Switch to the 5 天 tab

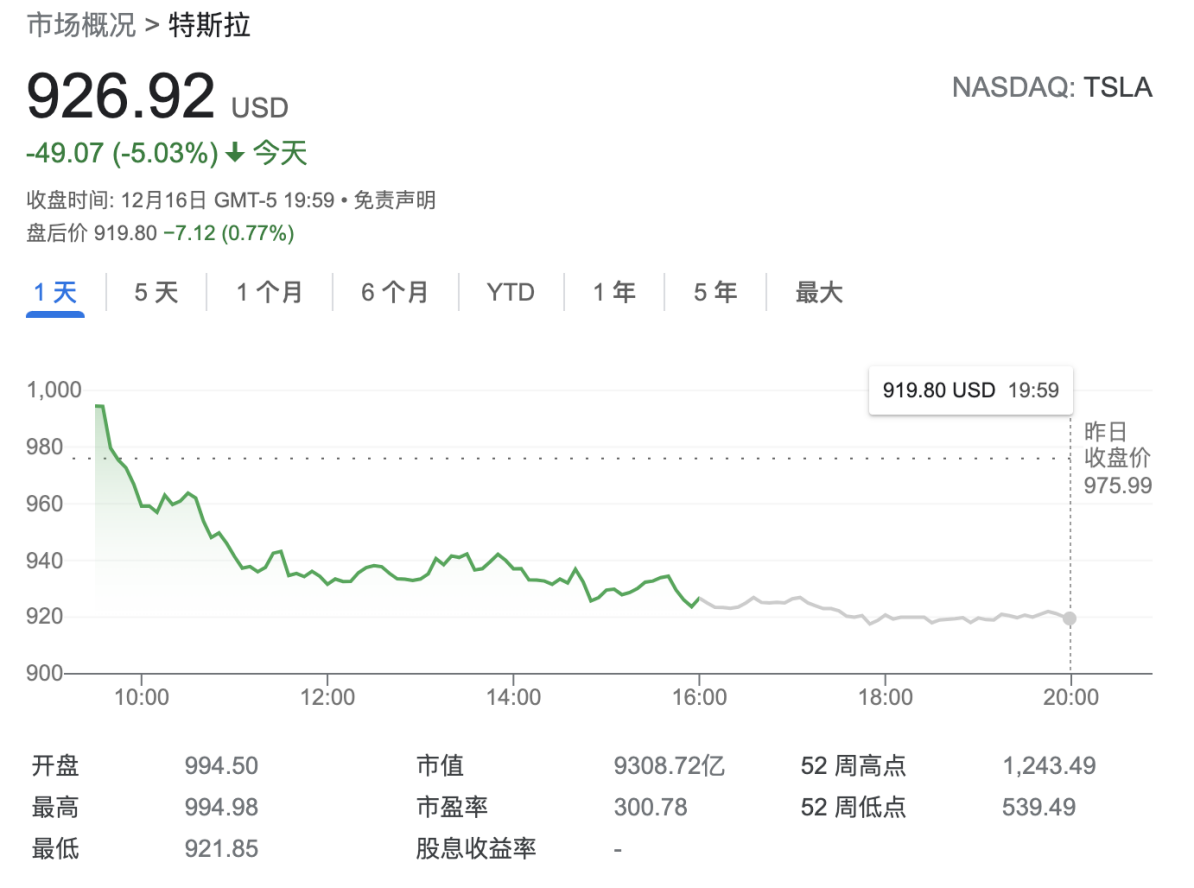[x=156, y=293]
